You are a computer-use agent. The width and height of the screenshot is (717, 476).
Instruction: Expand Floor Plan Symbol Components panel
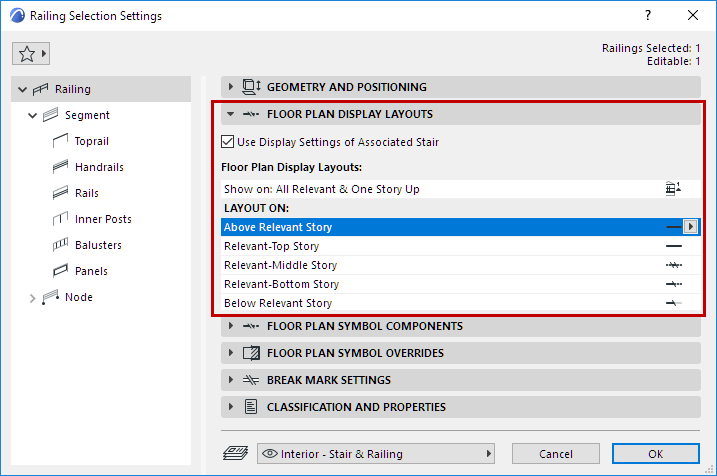(231, 326)
